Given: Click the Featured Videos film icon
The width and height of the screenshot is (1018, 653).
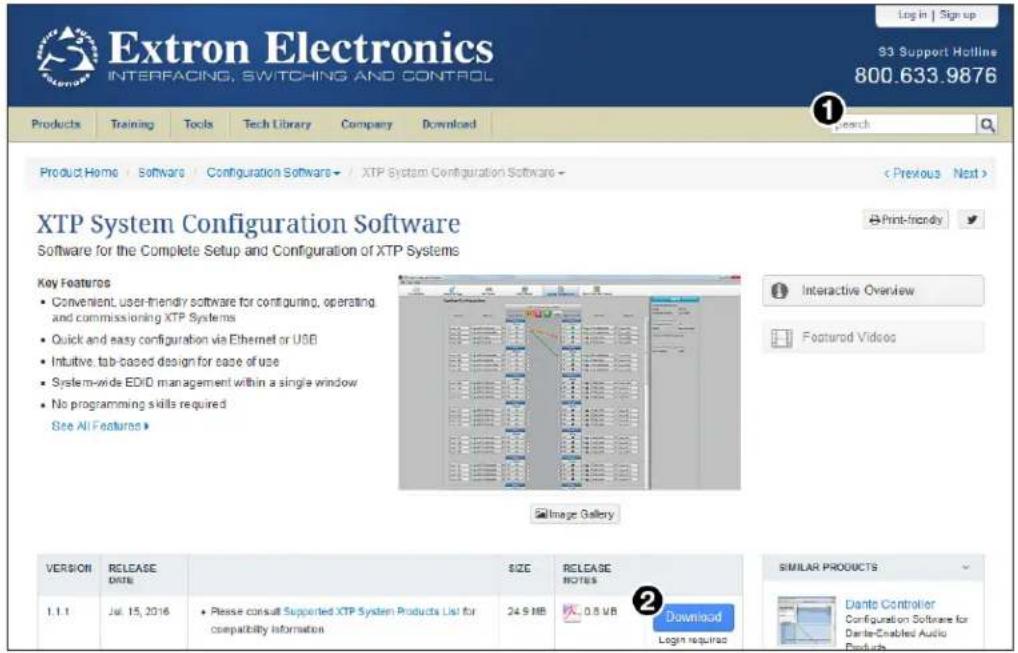Looking at the screenshot, I should [x=781, y=338].
